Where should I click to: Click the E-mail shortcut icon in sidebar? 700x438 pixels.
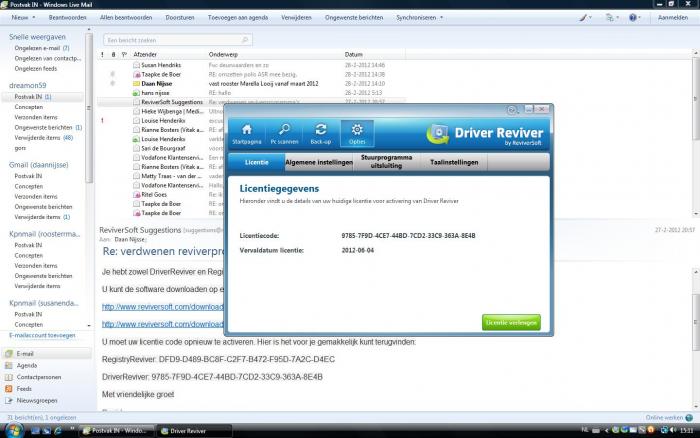tap(8, 354)
